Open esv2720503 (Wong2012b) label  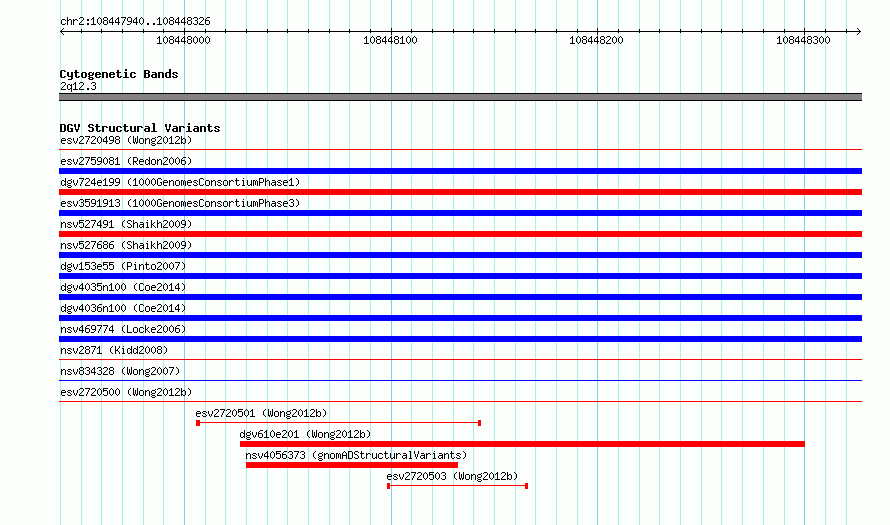point(452,476)
